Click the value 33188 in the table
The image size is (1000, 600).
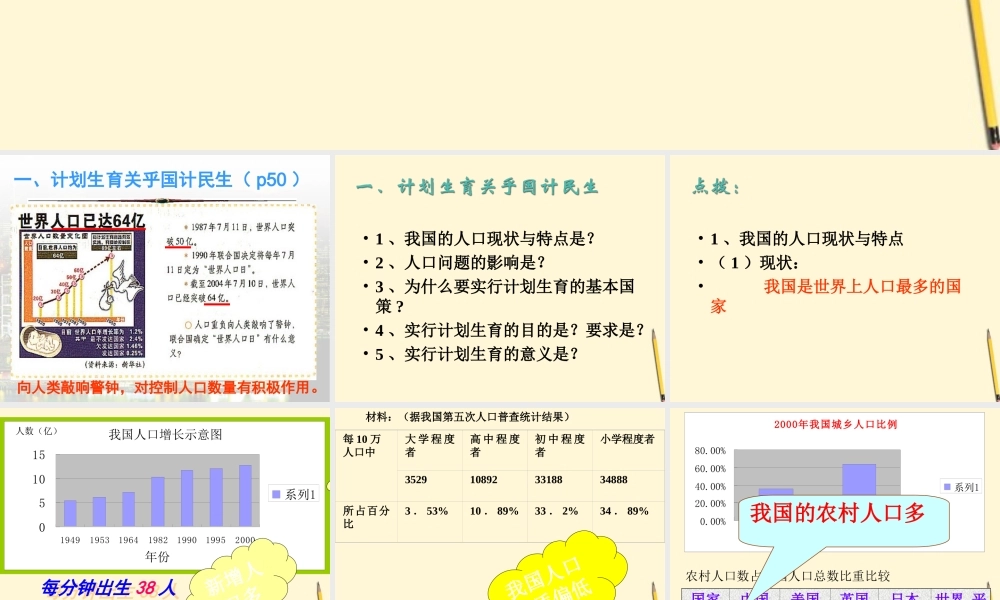pyautogui.click(x=548, y=480)
